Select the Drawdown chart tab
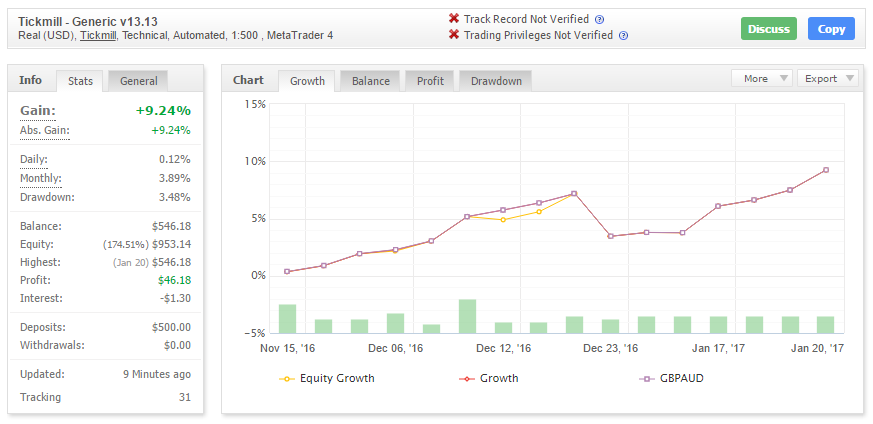This screenshot has height=424, width=873. point(496,81)
